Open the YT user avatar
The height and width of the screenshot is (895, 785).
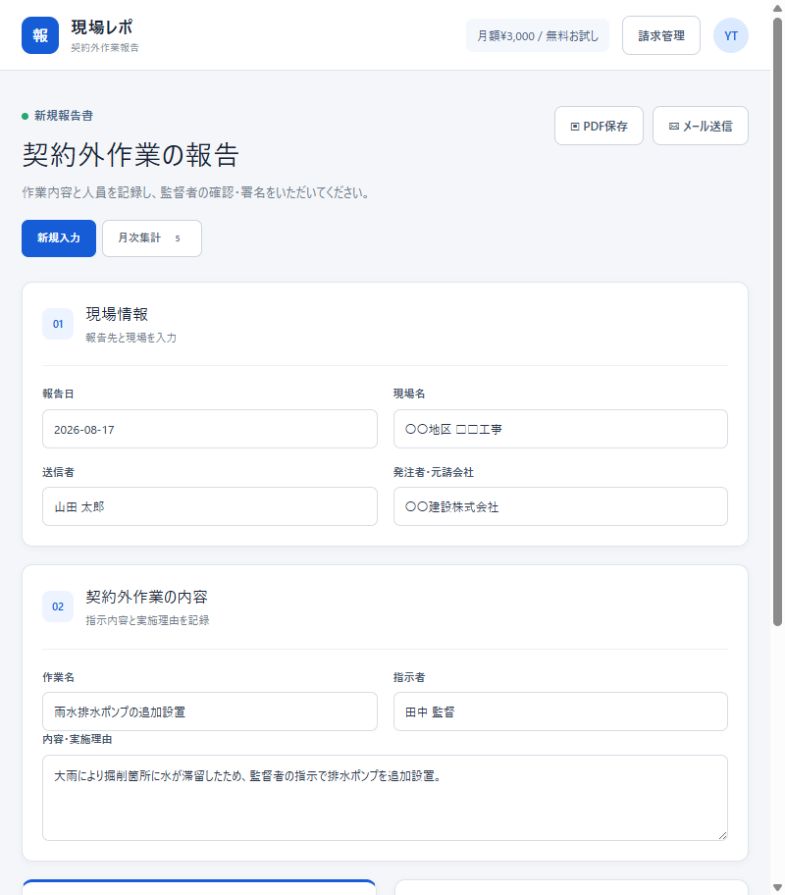[731, 35]
